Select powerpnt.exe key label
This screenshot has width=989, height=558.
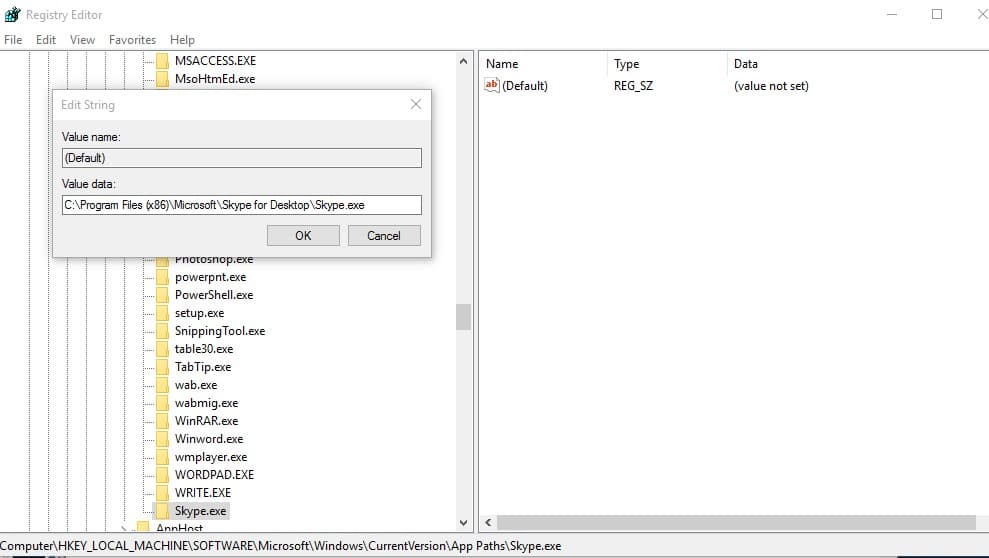pos(211,277)
